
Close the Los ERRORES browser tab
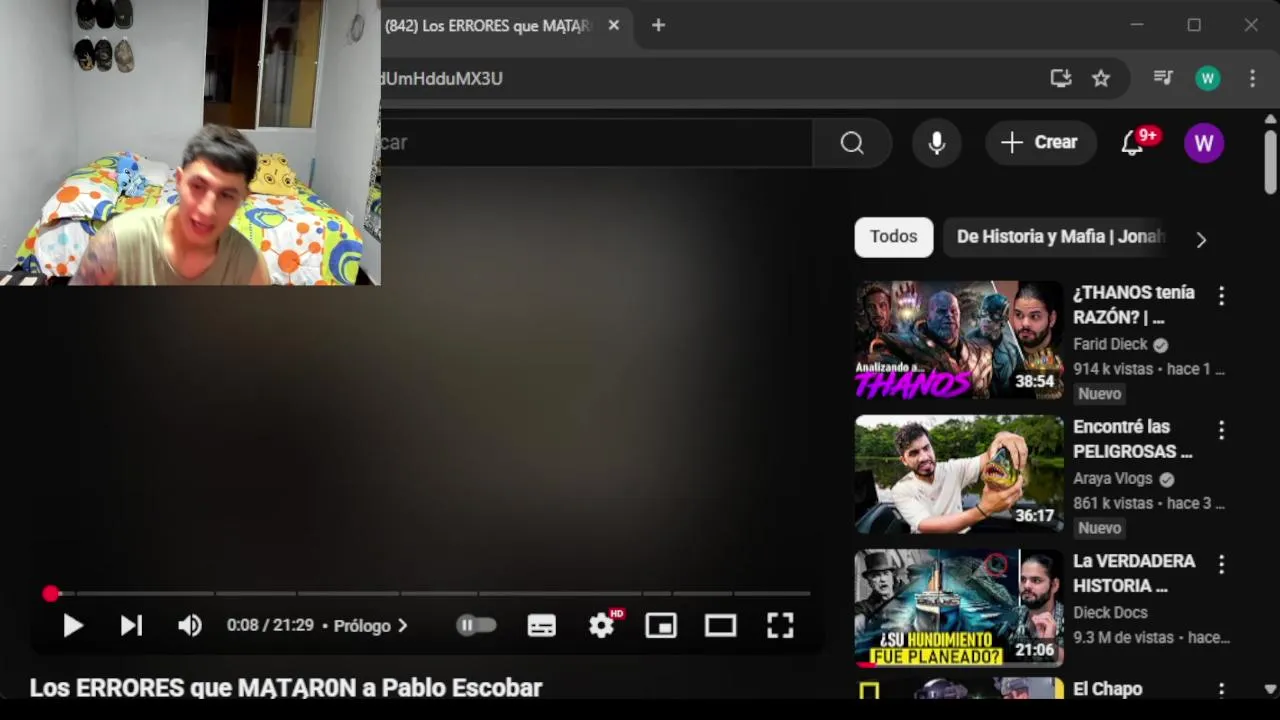point(614,25)
